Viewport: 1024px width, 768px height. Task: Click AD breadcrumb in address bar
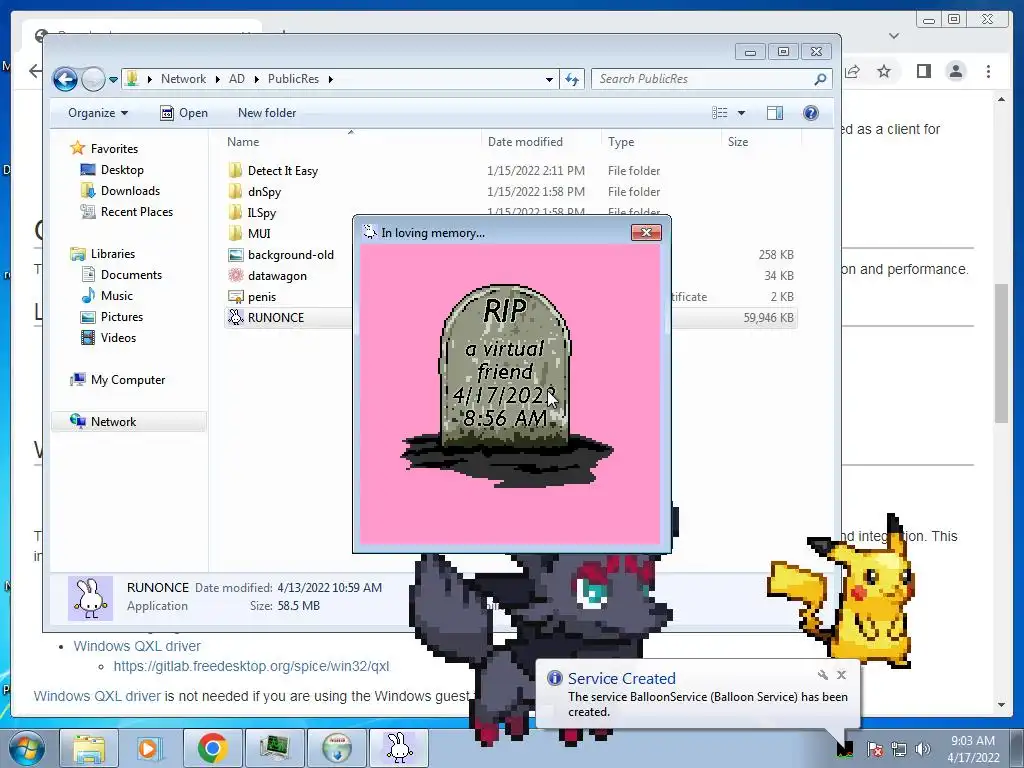point(236,79)
